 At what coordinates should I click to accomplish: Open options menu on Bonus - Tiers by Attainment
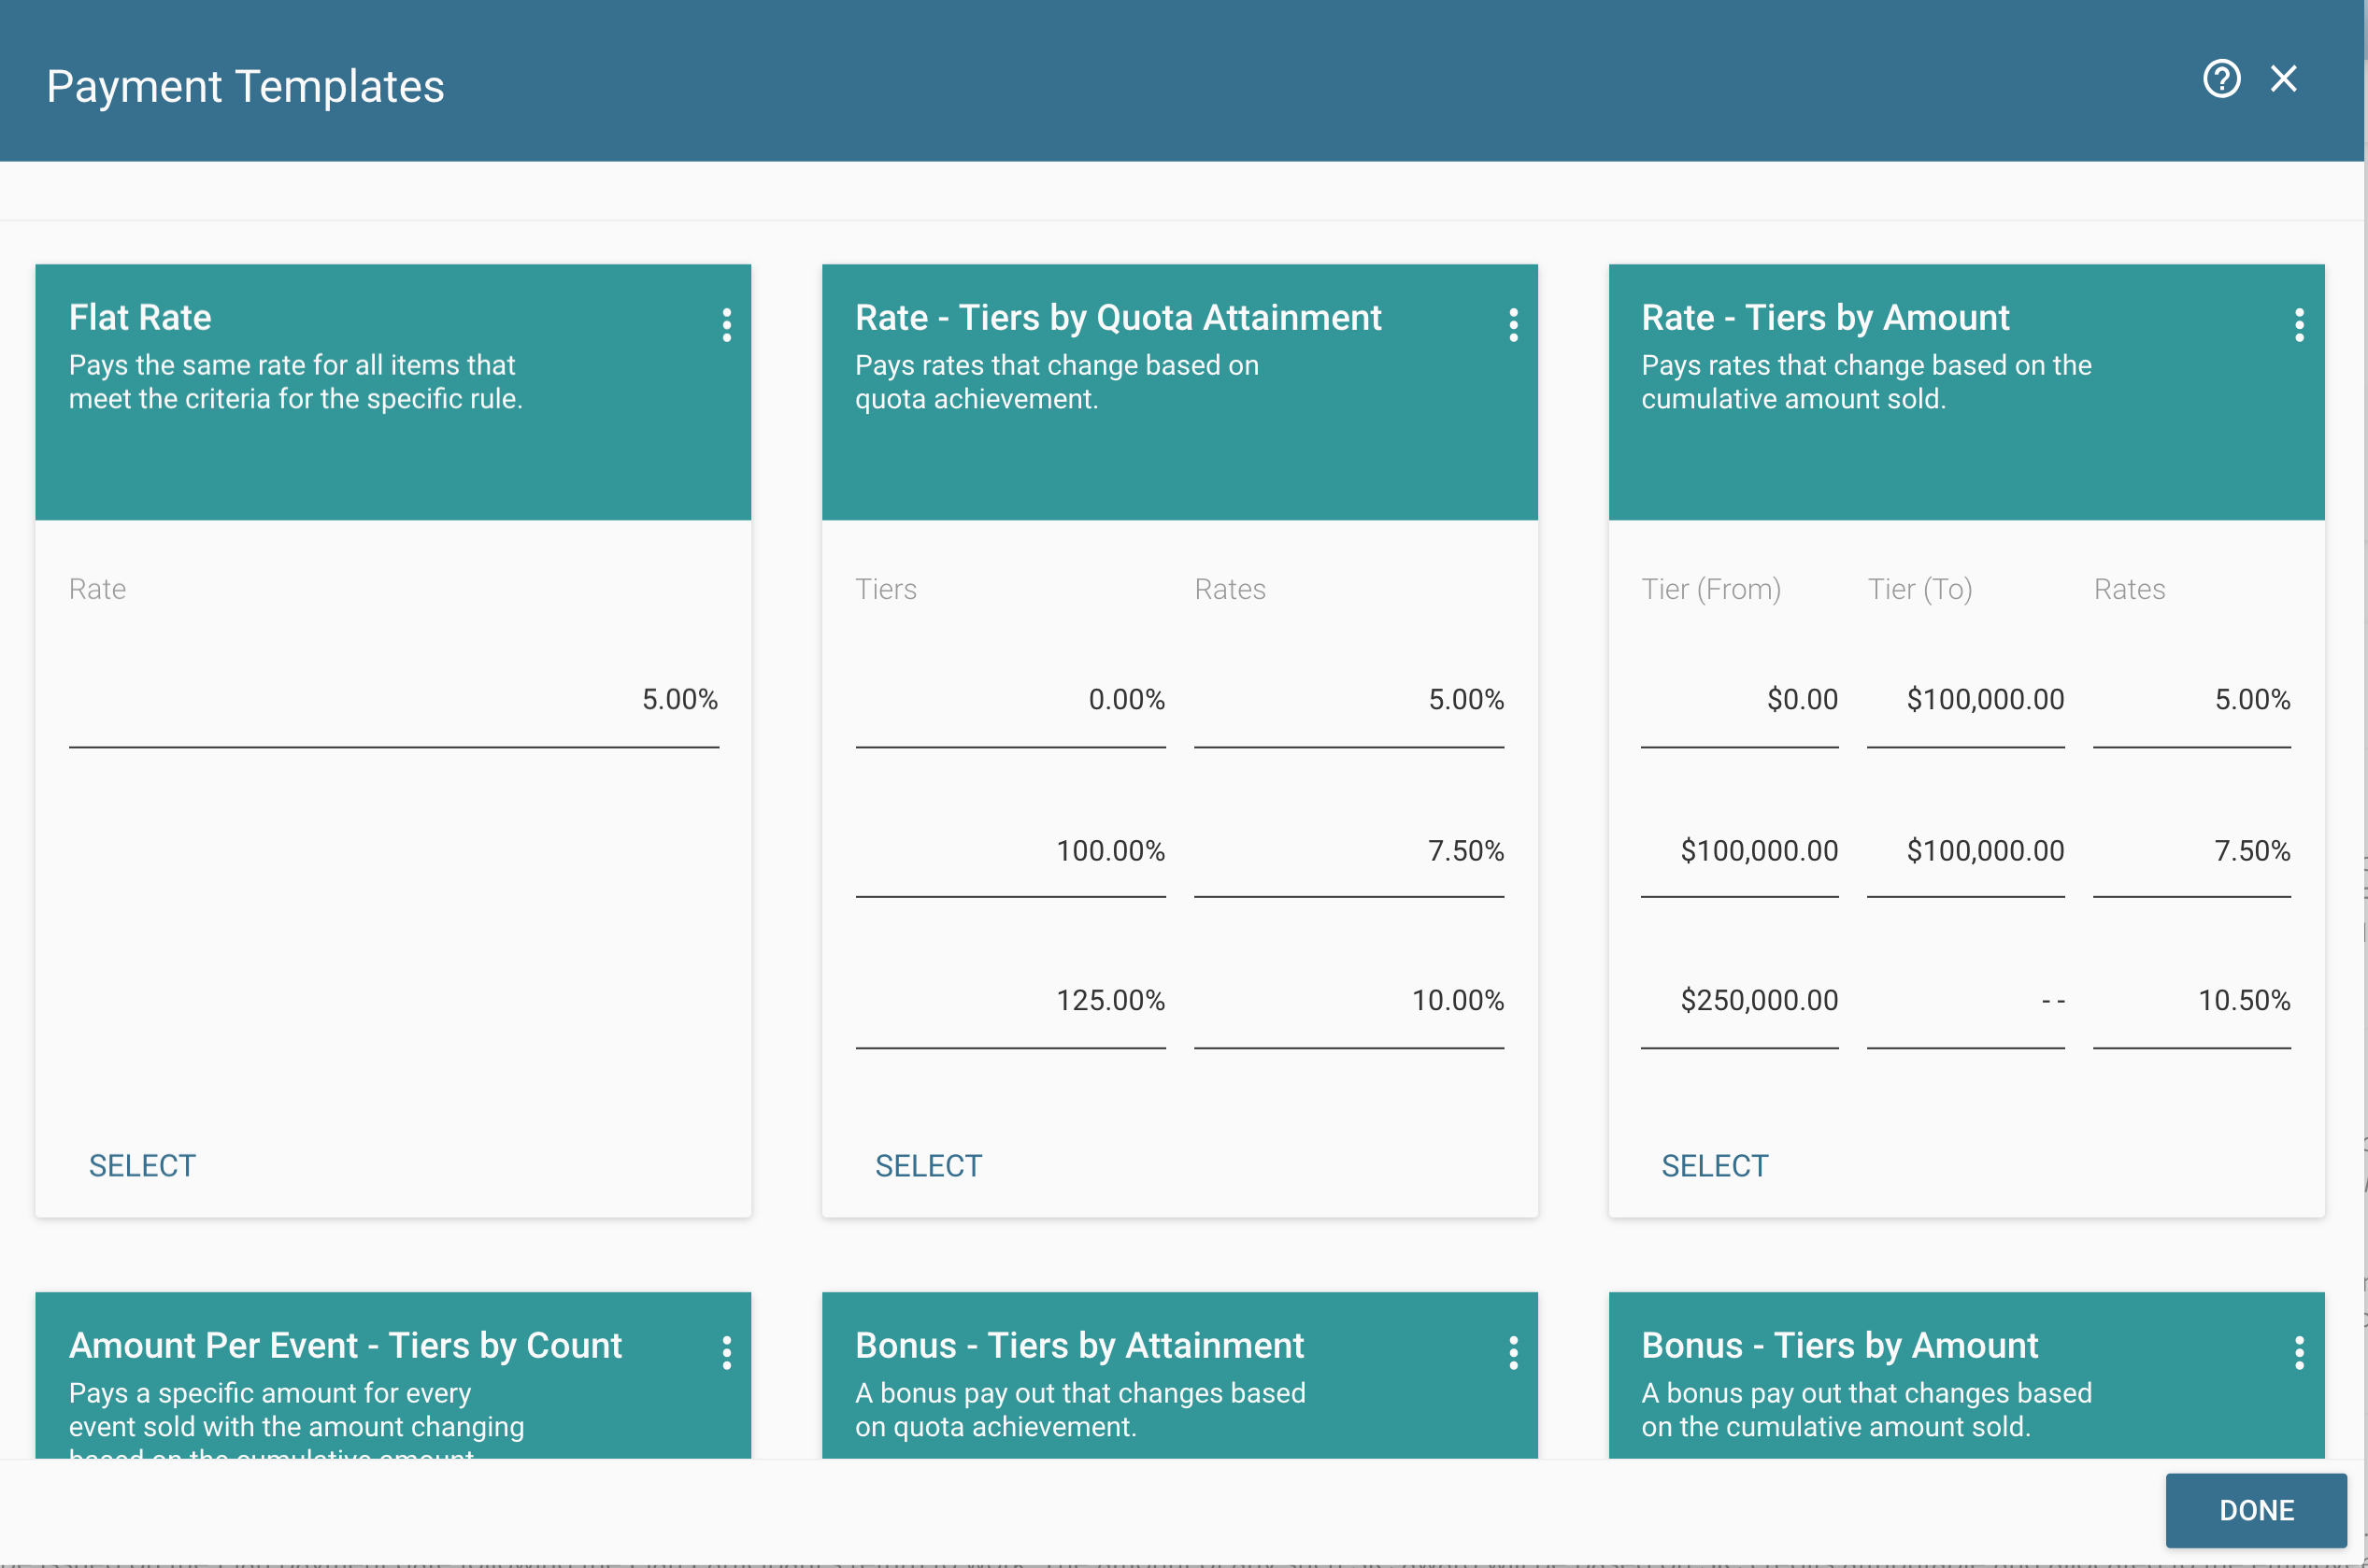[1513, 1352]
